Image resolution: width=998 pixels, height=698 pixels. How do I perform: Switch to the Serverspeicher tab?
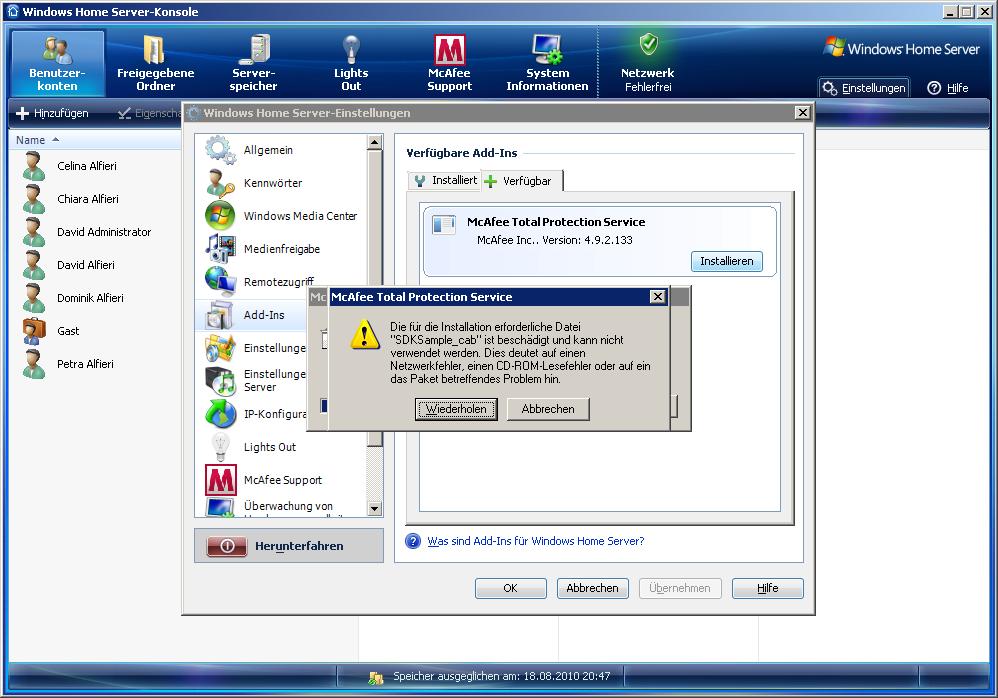click(x=253, y=64)
